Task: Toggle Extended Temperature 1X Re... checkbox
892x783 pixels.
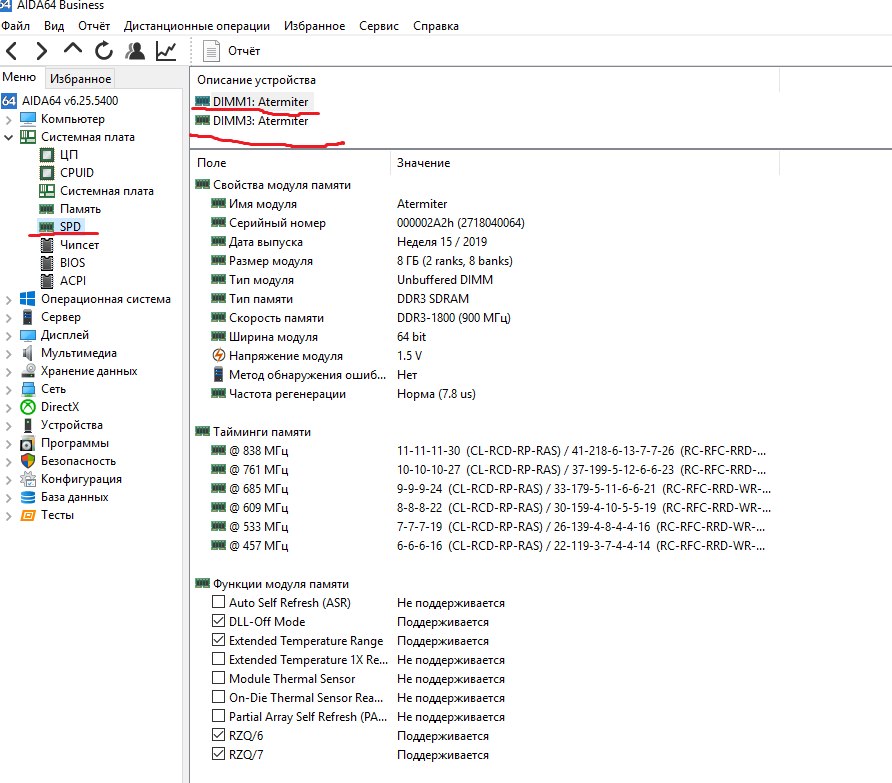Action: 218,658
